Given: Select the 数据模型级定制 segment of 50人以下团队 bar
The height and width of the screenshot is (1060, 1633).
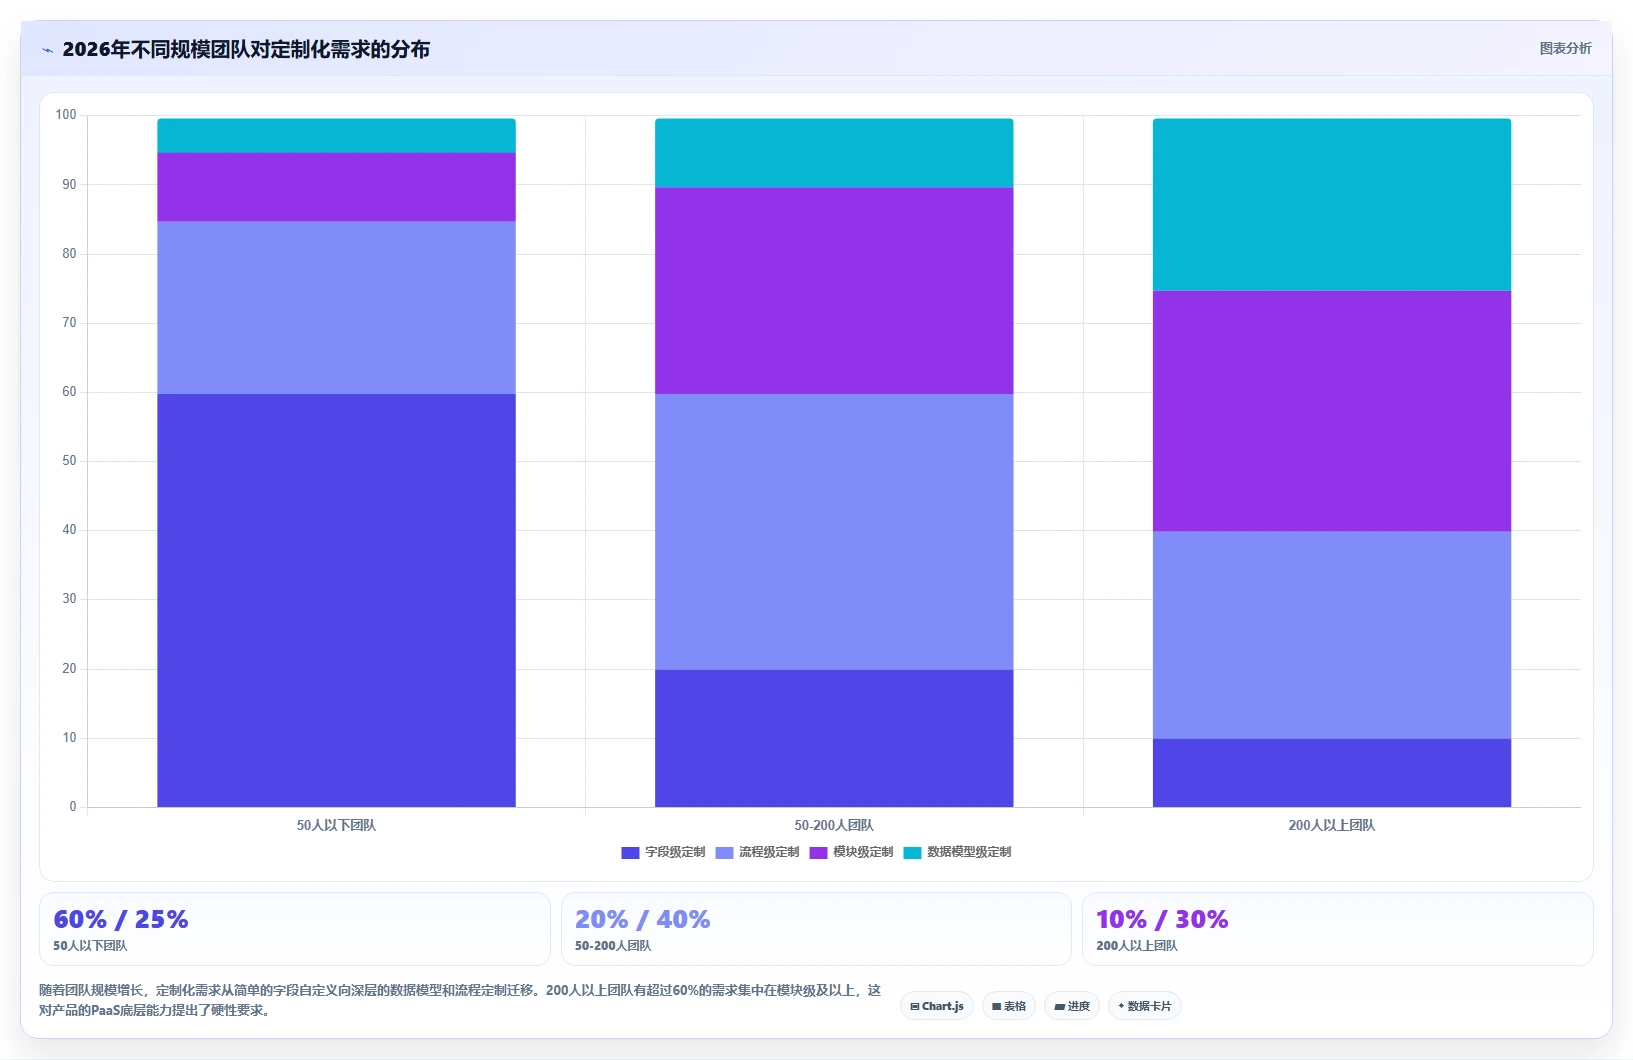Looking at the screenshot, I should point(336,136).
